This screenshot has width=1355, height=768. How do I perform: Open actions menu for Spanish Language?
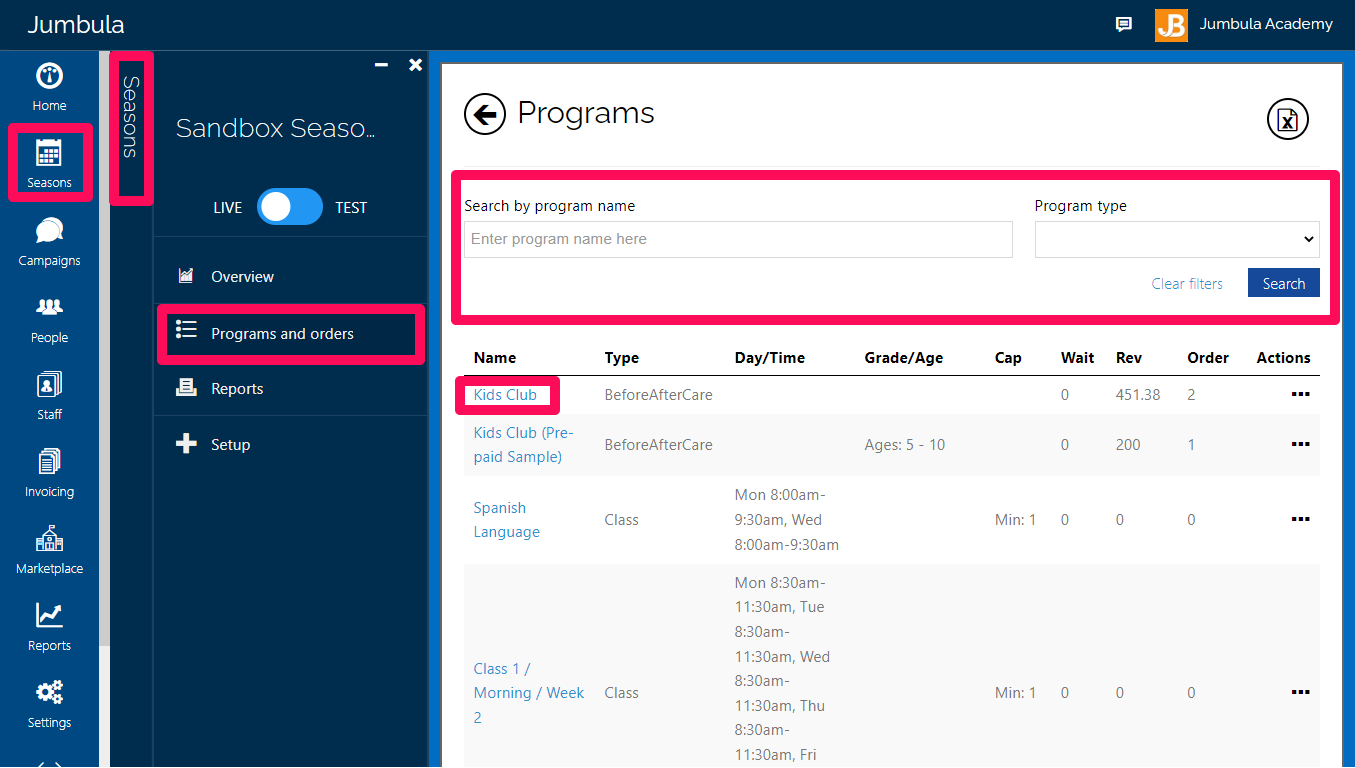[x=1300, y=519]
